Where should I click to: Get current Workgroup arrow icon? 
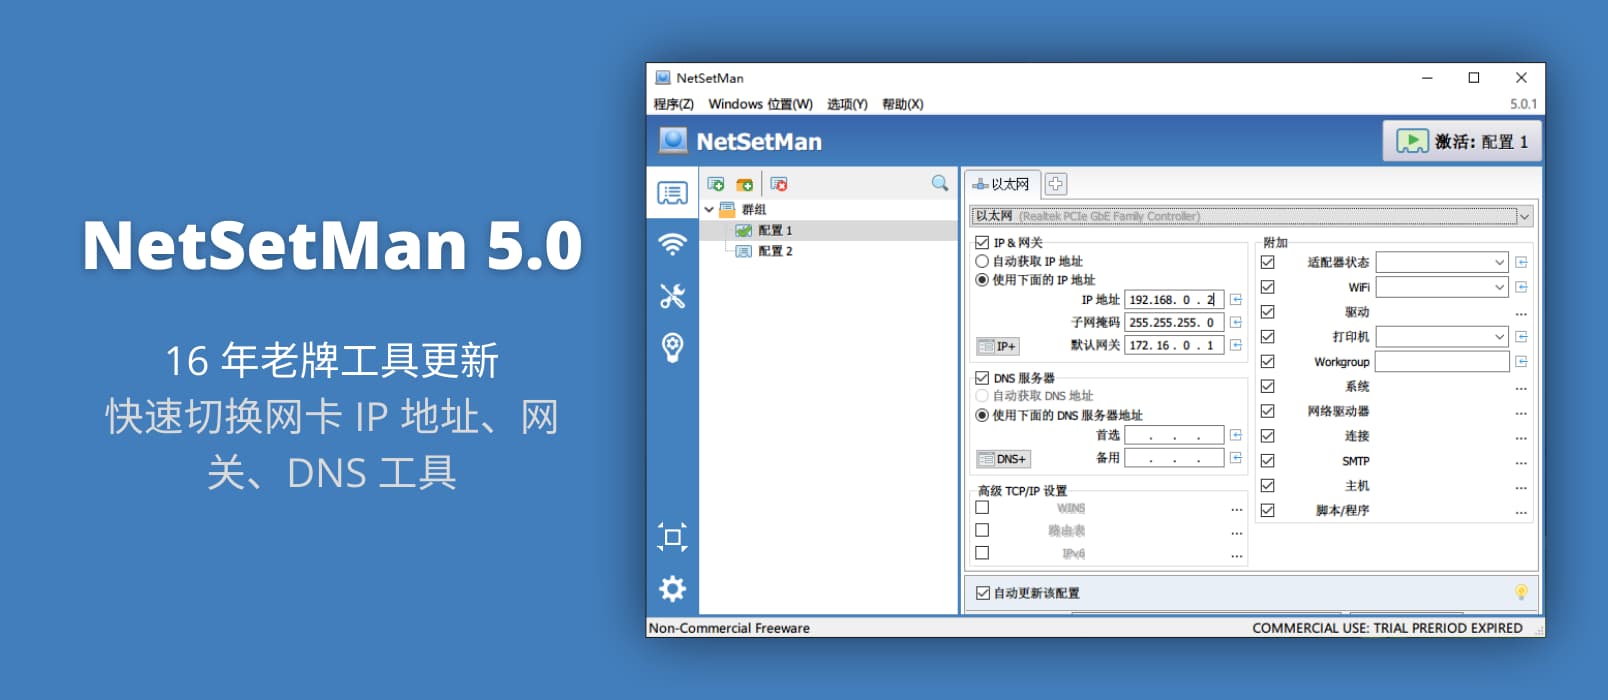1521,362
